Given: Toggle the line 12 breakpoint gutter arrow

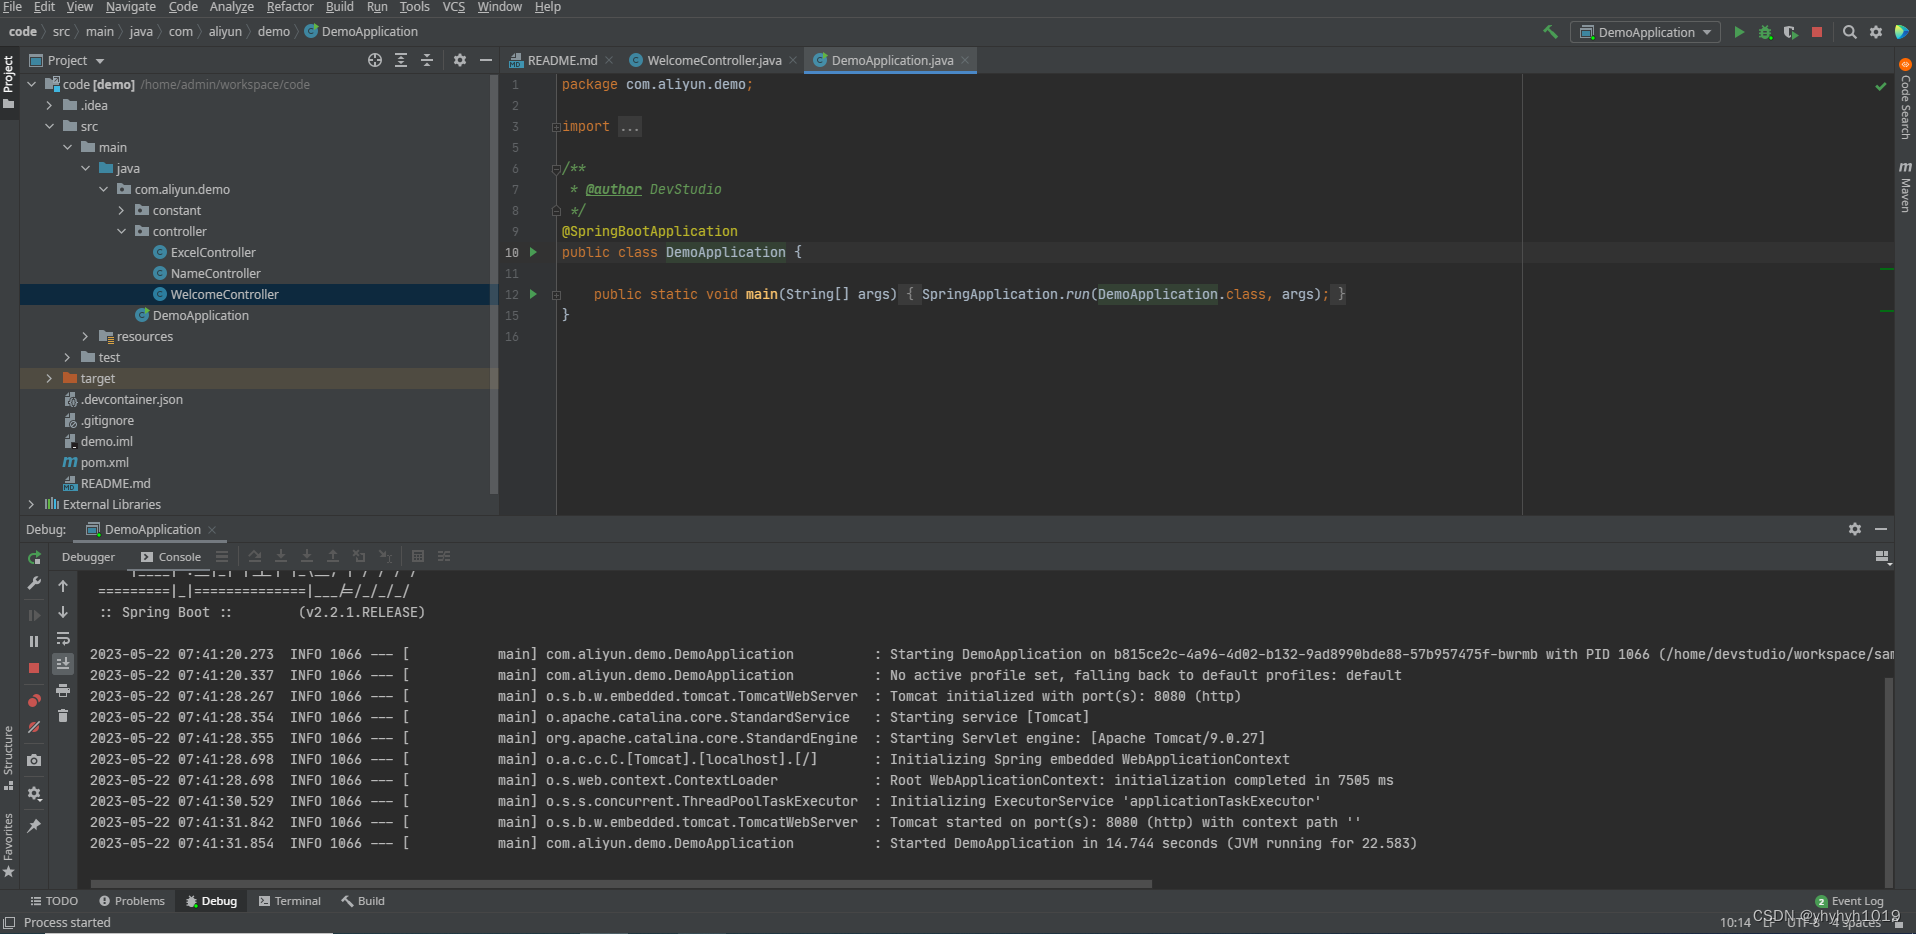Looking at the screenshot, I should coord(533,294).
